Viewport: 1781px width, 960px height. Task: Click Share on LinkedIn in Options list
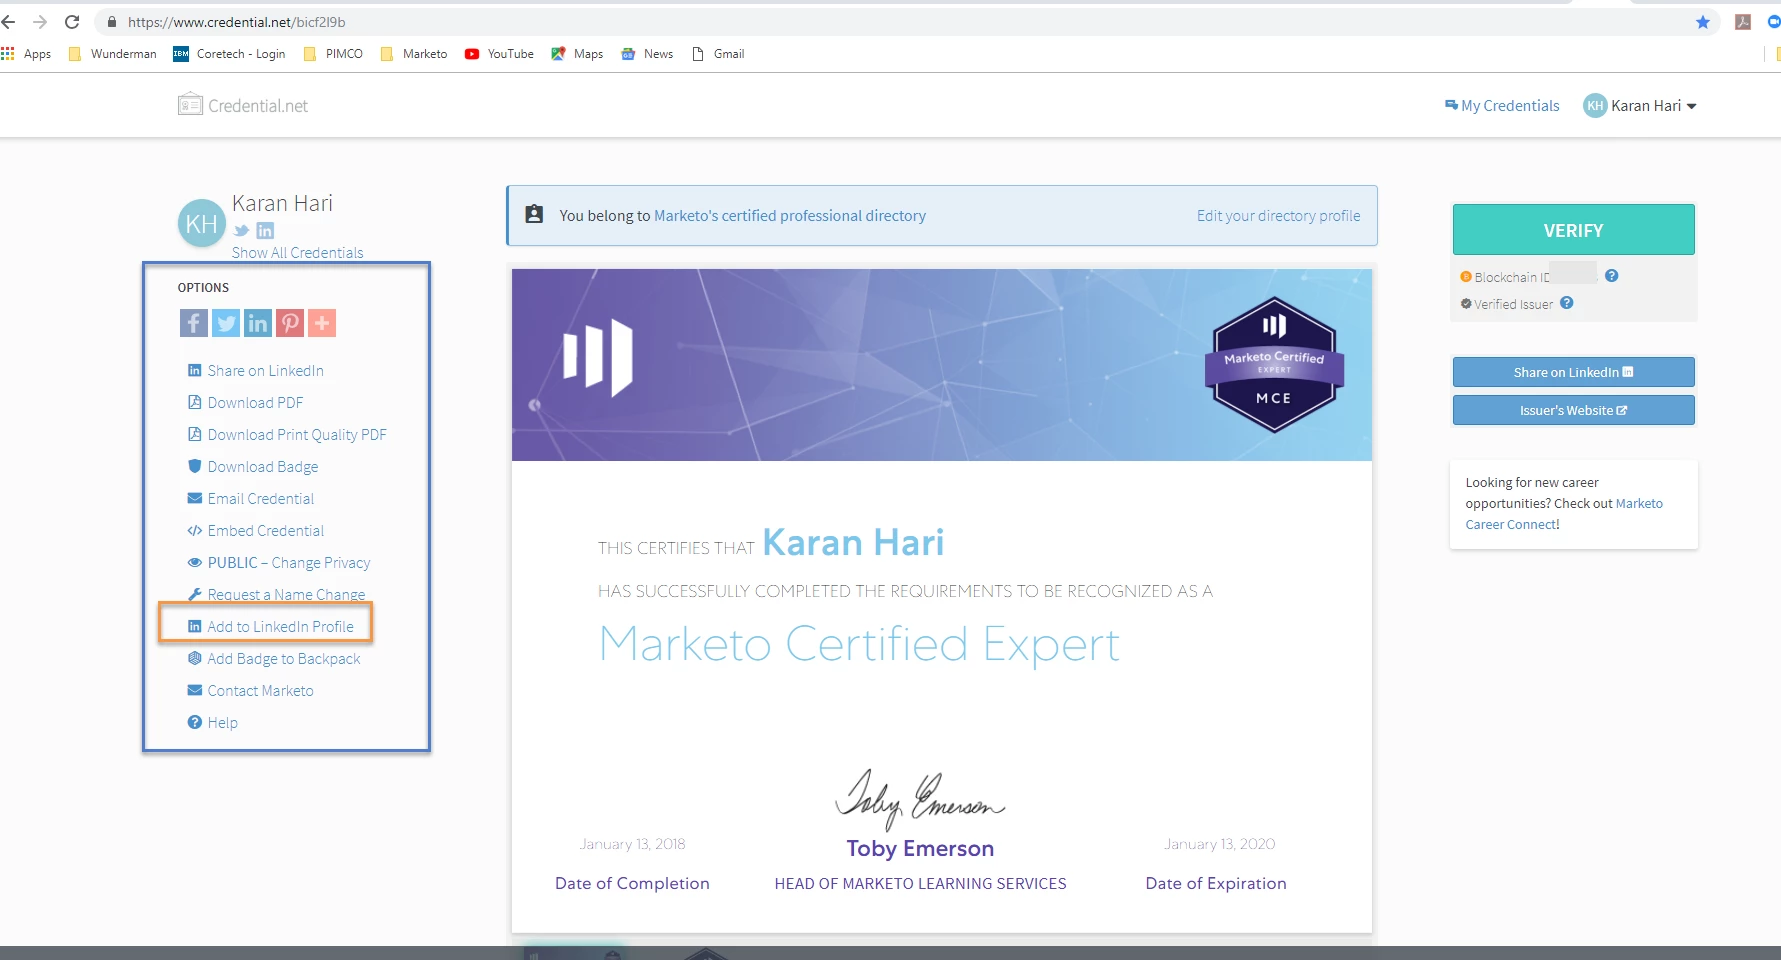coord(256,371)
